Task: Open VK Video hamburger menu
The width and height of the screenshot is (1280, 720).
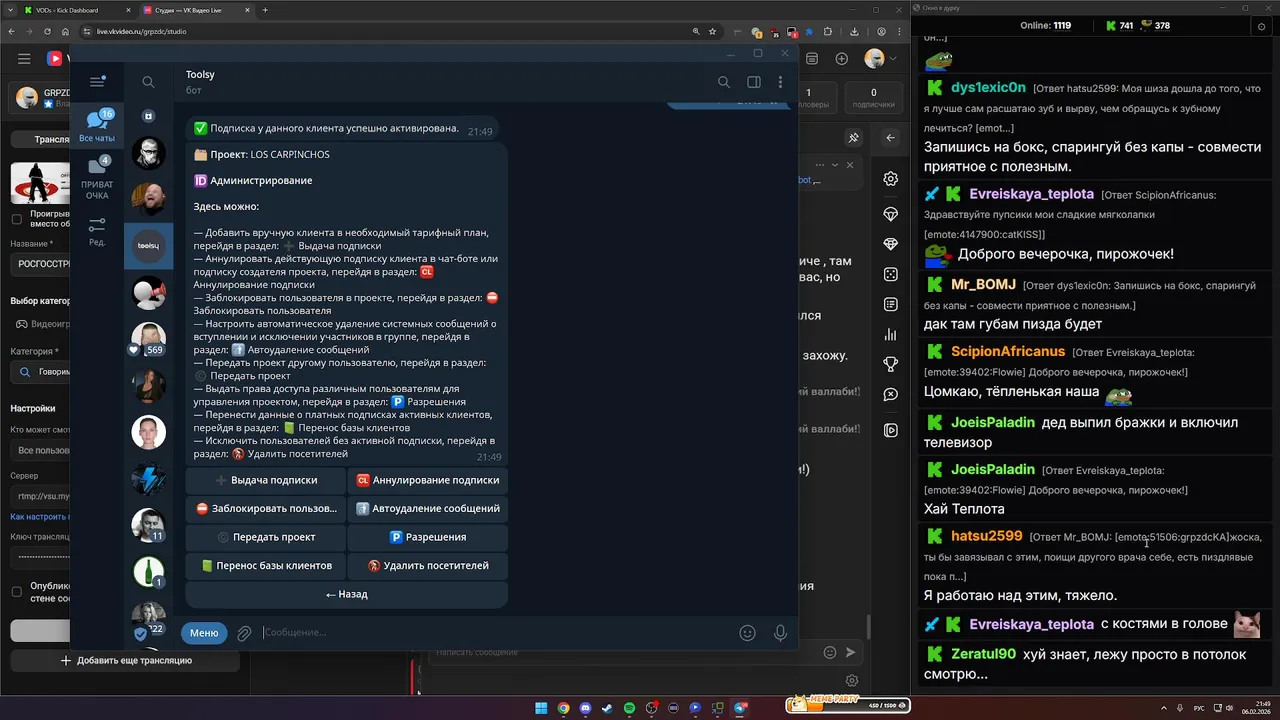Action: point(24,59)
